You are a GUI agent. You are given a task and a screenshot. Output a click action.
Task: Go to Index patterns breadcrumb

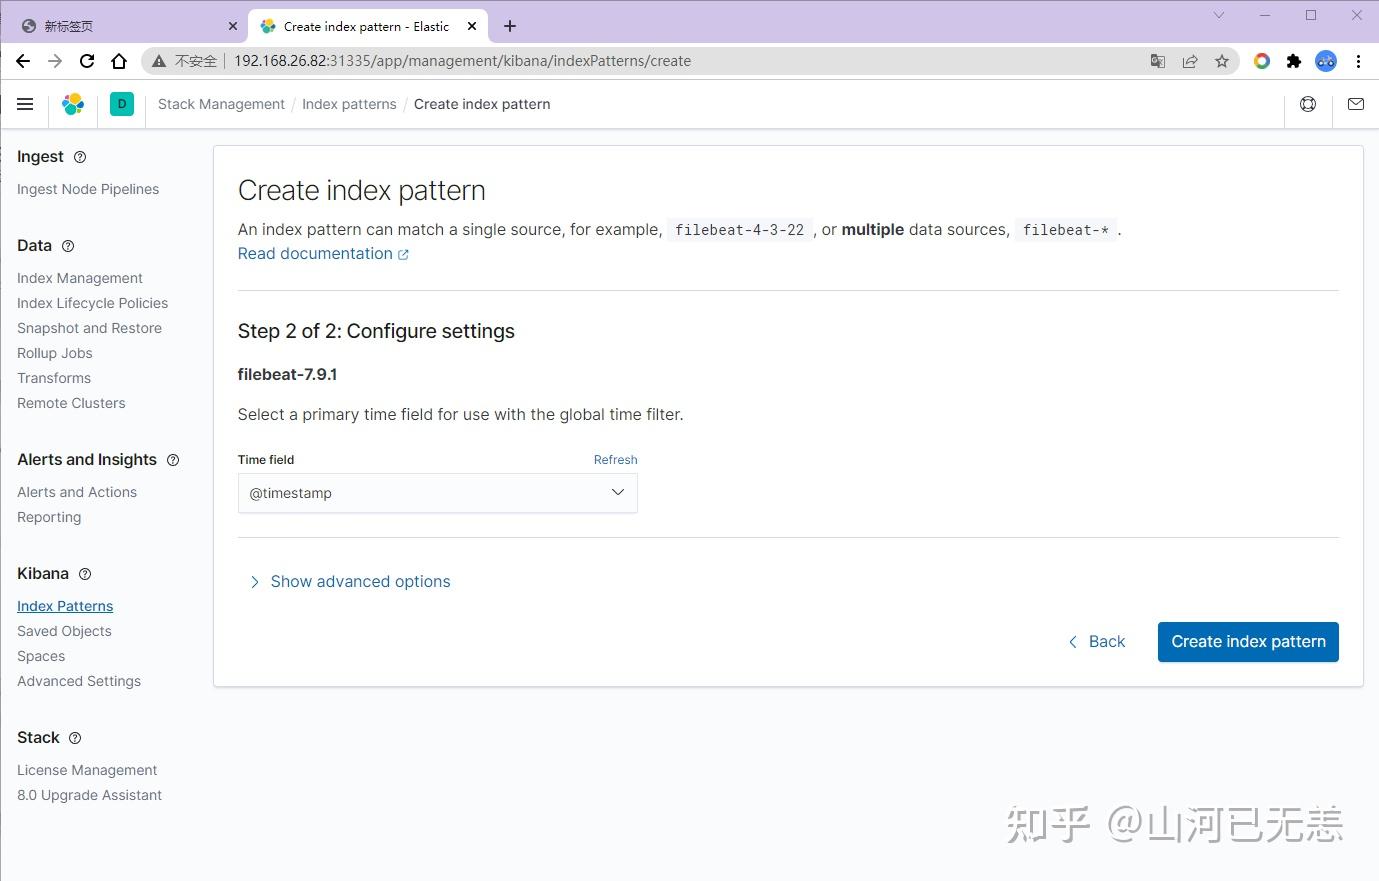pos(349,104)
